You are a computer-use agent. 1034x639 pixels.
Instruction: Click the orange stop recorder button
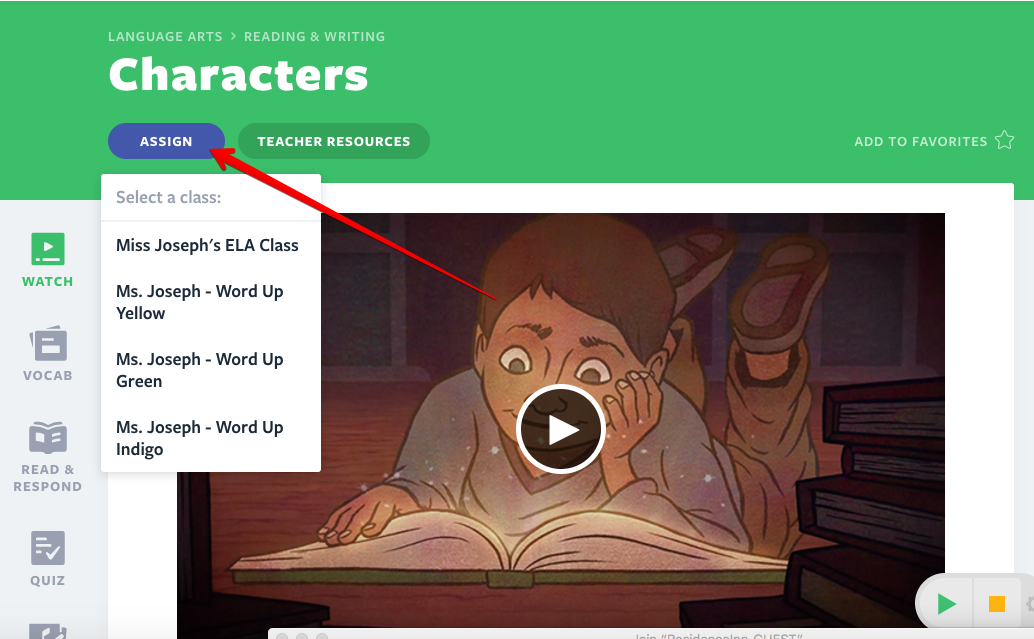(x=996, y=603)
